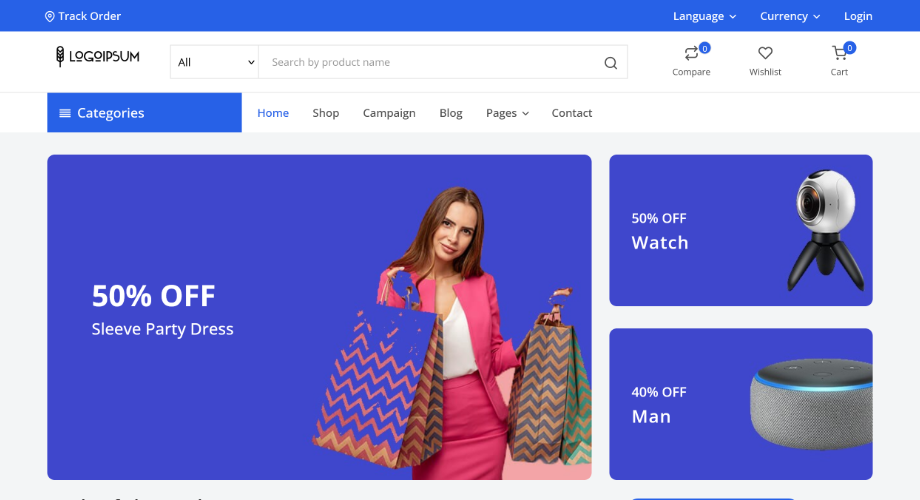
Task: Expand the Currency dropdown
Action: point(790,16)
